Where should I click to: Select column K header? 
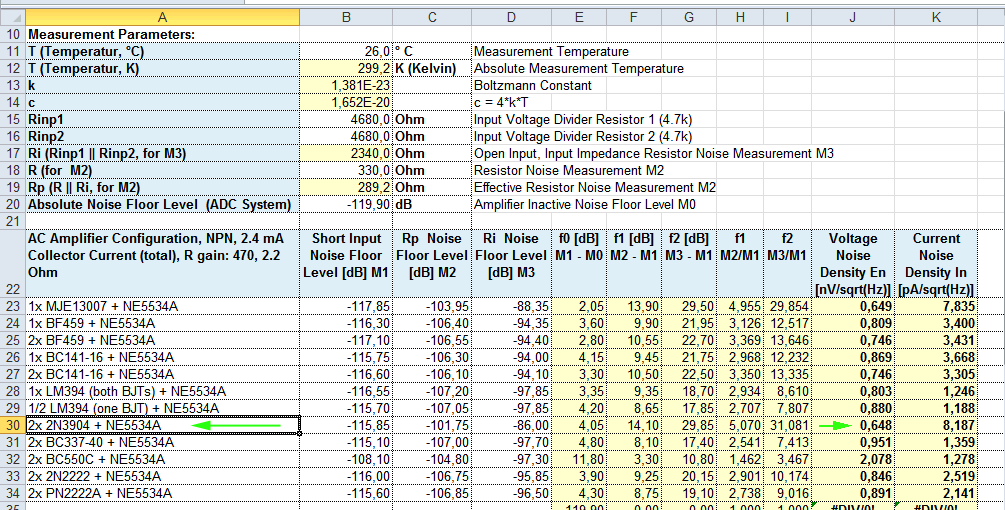(935, 17)
